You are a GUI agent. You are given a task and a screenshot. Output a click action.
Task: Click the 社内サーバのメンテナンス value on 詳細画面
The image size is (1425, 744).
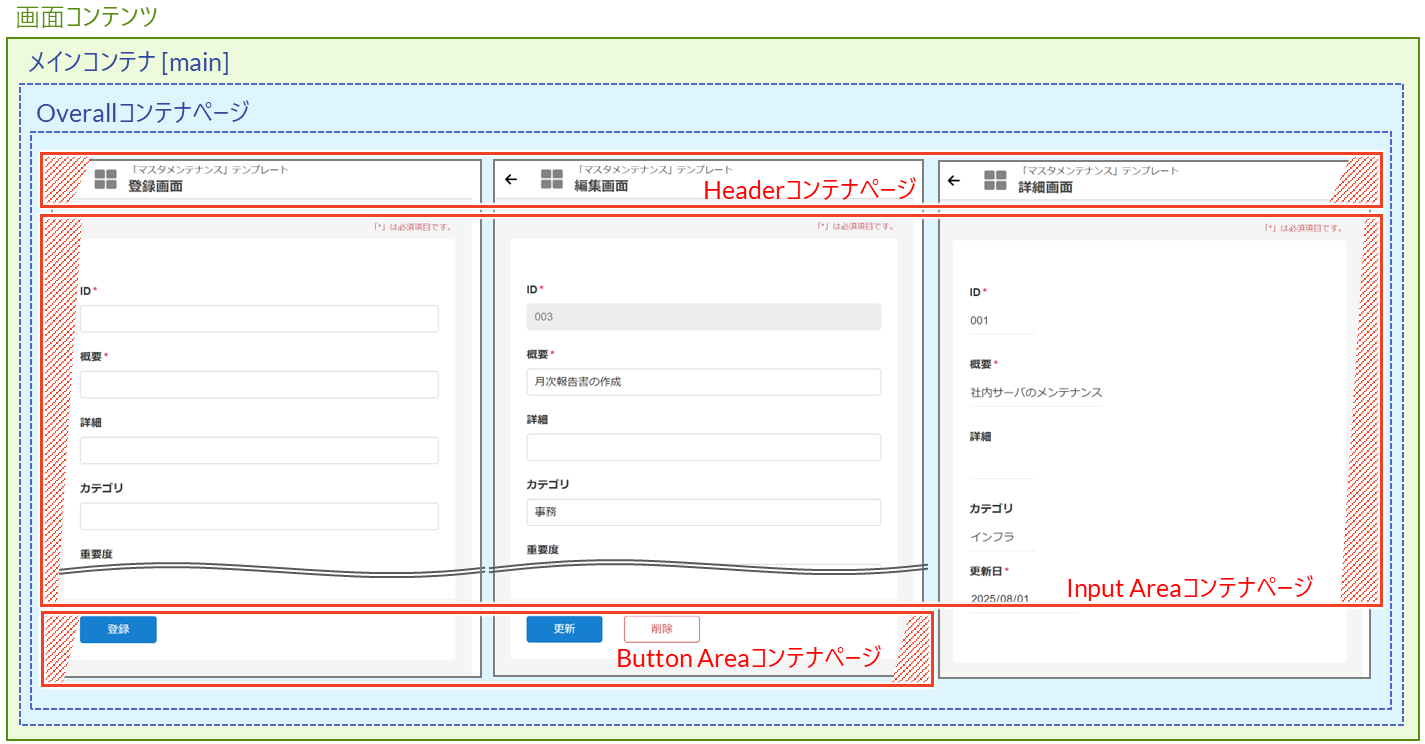pyautogui.click(x=1036, y=393)
